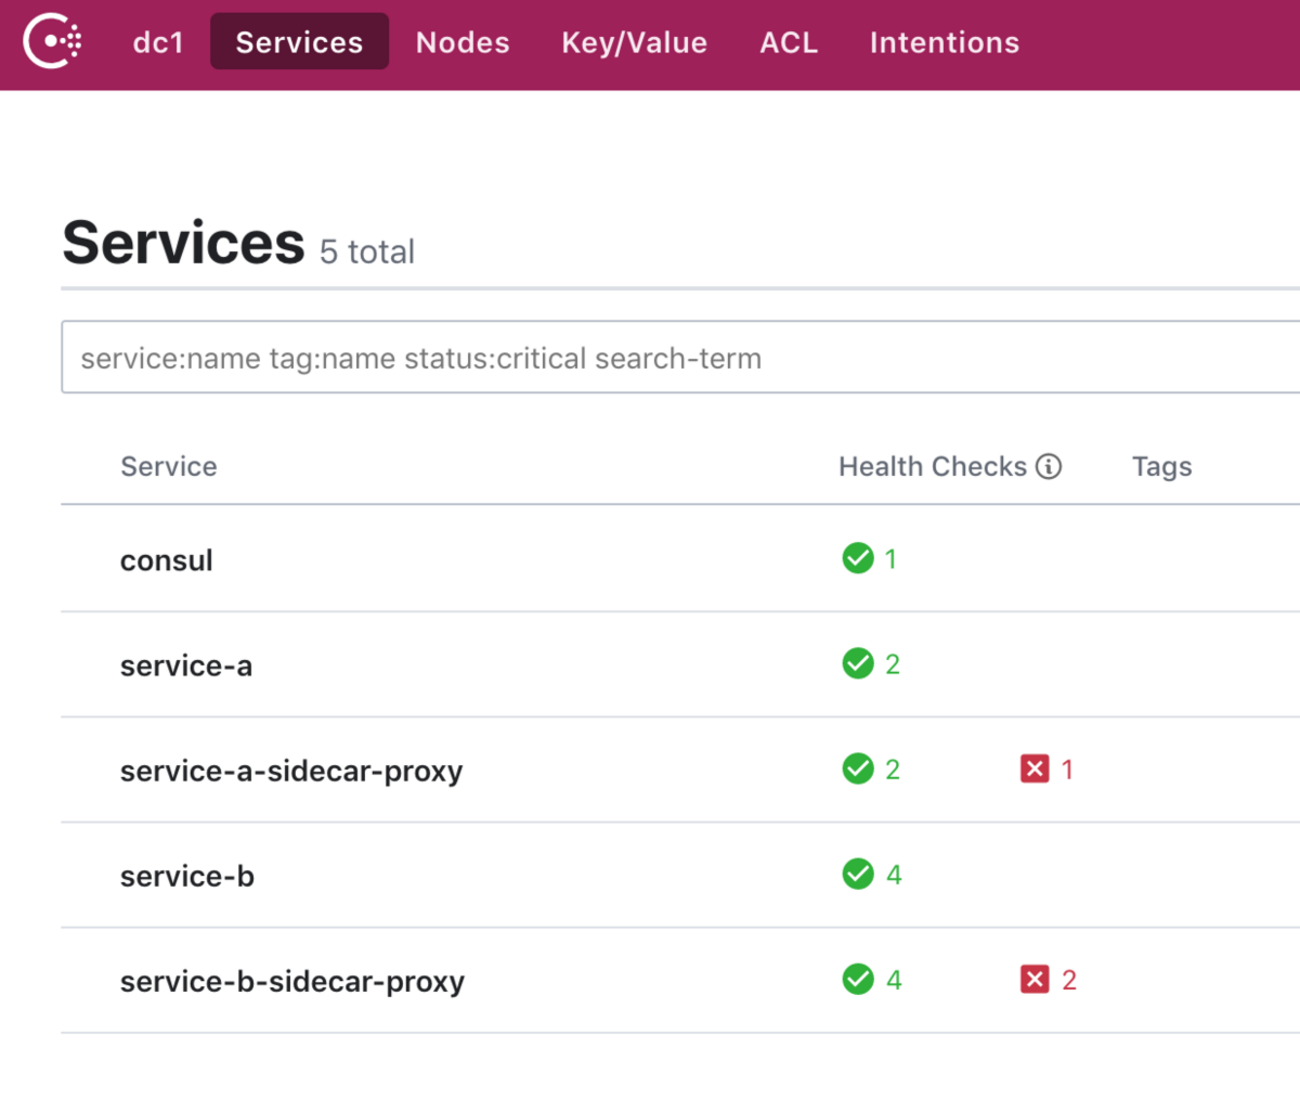The width and height of the screenshot is (1300, 1099).
Task: Click the failing check icon for service-a-sidecar-proxy
Action: pyautogui.click(x=1035, y=768)
